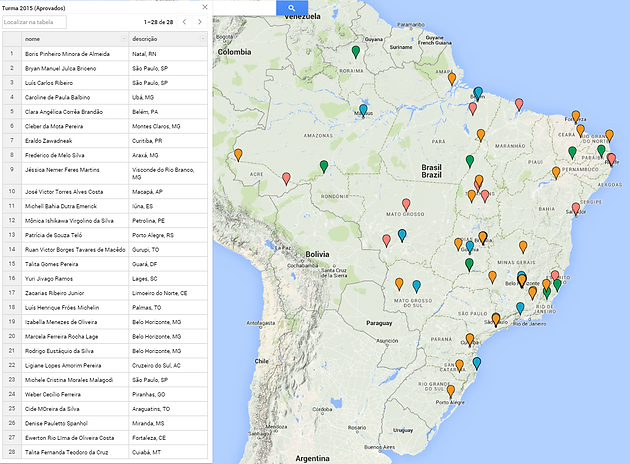630x464 pixels.
Task: Select row Luis Henrique Fróes Michelin
Action: tap(105, 307)
